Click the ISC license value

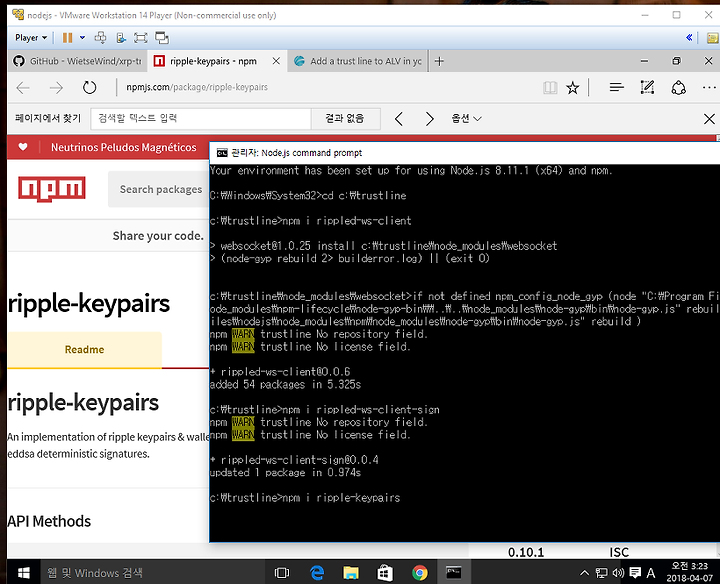coord(619,552)
